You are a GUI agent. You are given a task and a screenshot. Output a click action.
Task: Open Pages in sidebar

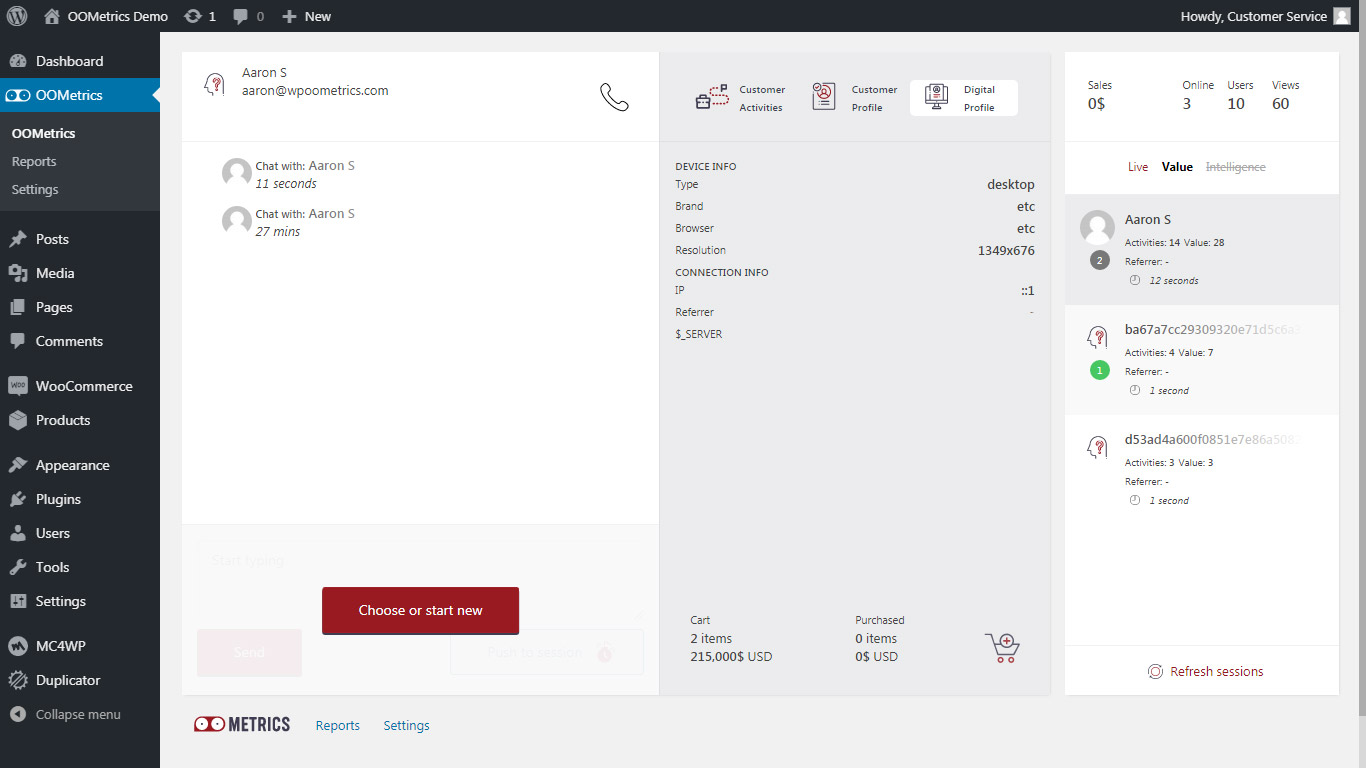tap(80, 307)
